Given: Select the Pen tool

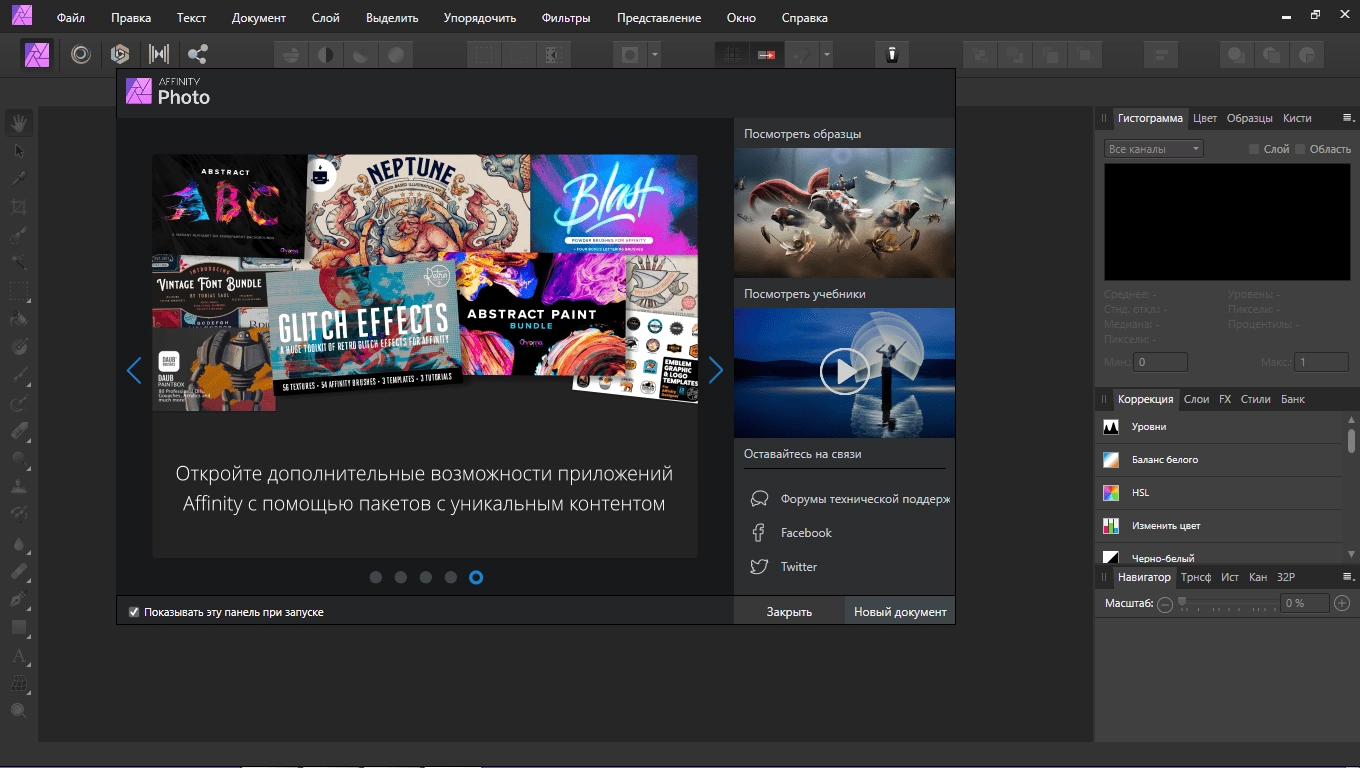Looking at the screenshot, I should click(19, 600).
